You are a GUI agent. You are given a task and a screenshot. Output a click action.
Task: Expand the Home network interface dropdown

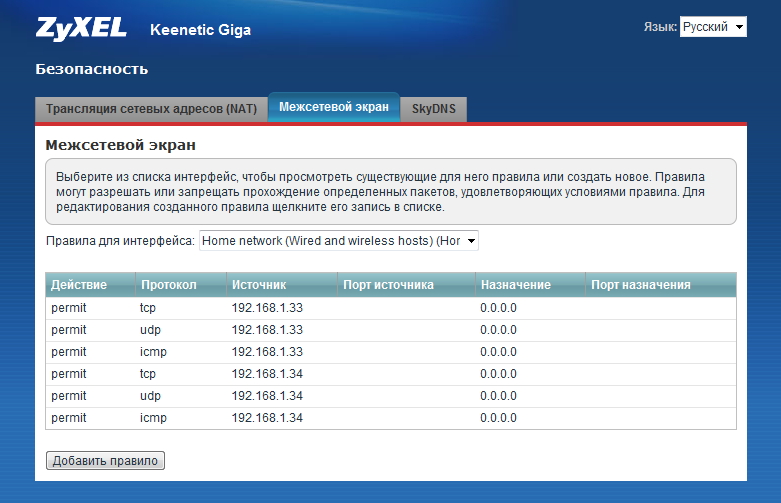339,241
